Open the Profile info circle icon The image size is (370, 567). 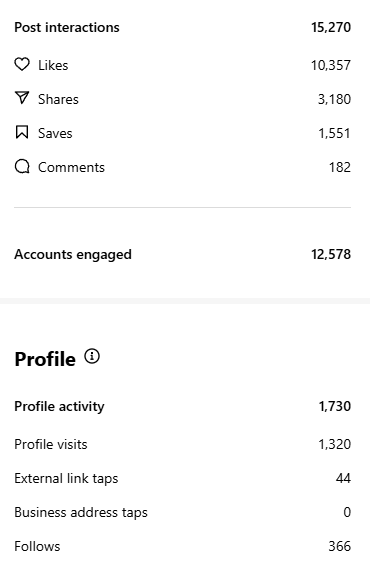pyautogui.click(x=92, y=357)
